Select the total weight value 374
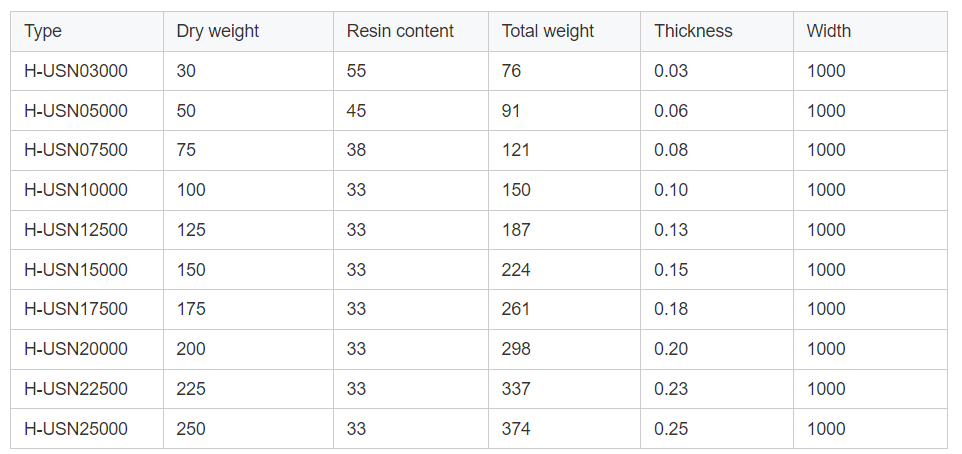 coord(516,429)
